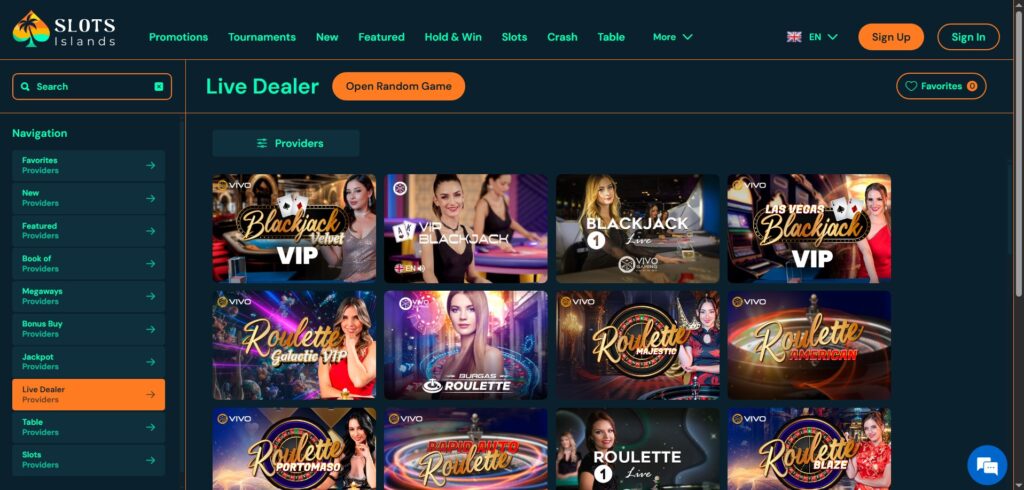Click the Slots Islands palm logo
The image size is (1024, 490).
[x=31, y=29]
